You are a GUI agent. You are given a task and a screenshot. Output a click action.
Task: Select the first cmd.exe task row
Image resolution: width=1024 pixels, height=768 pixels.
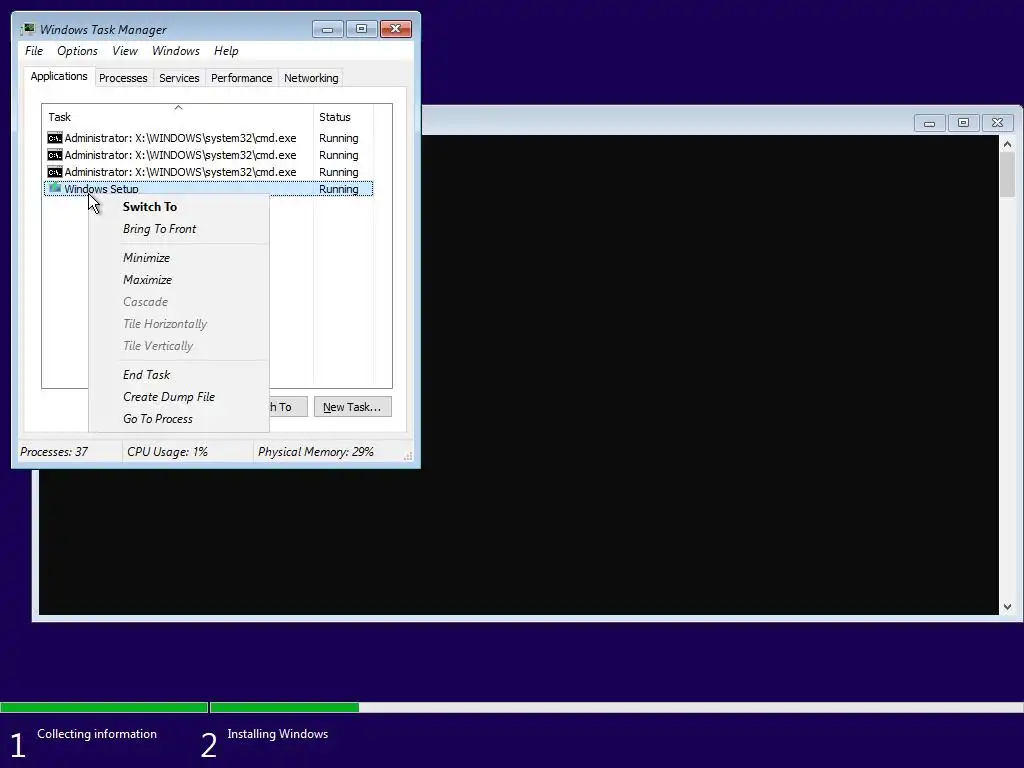[208, 138]
